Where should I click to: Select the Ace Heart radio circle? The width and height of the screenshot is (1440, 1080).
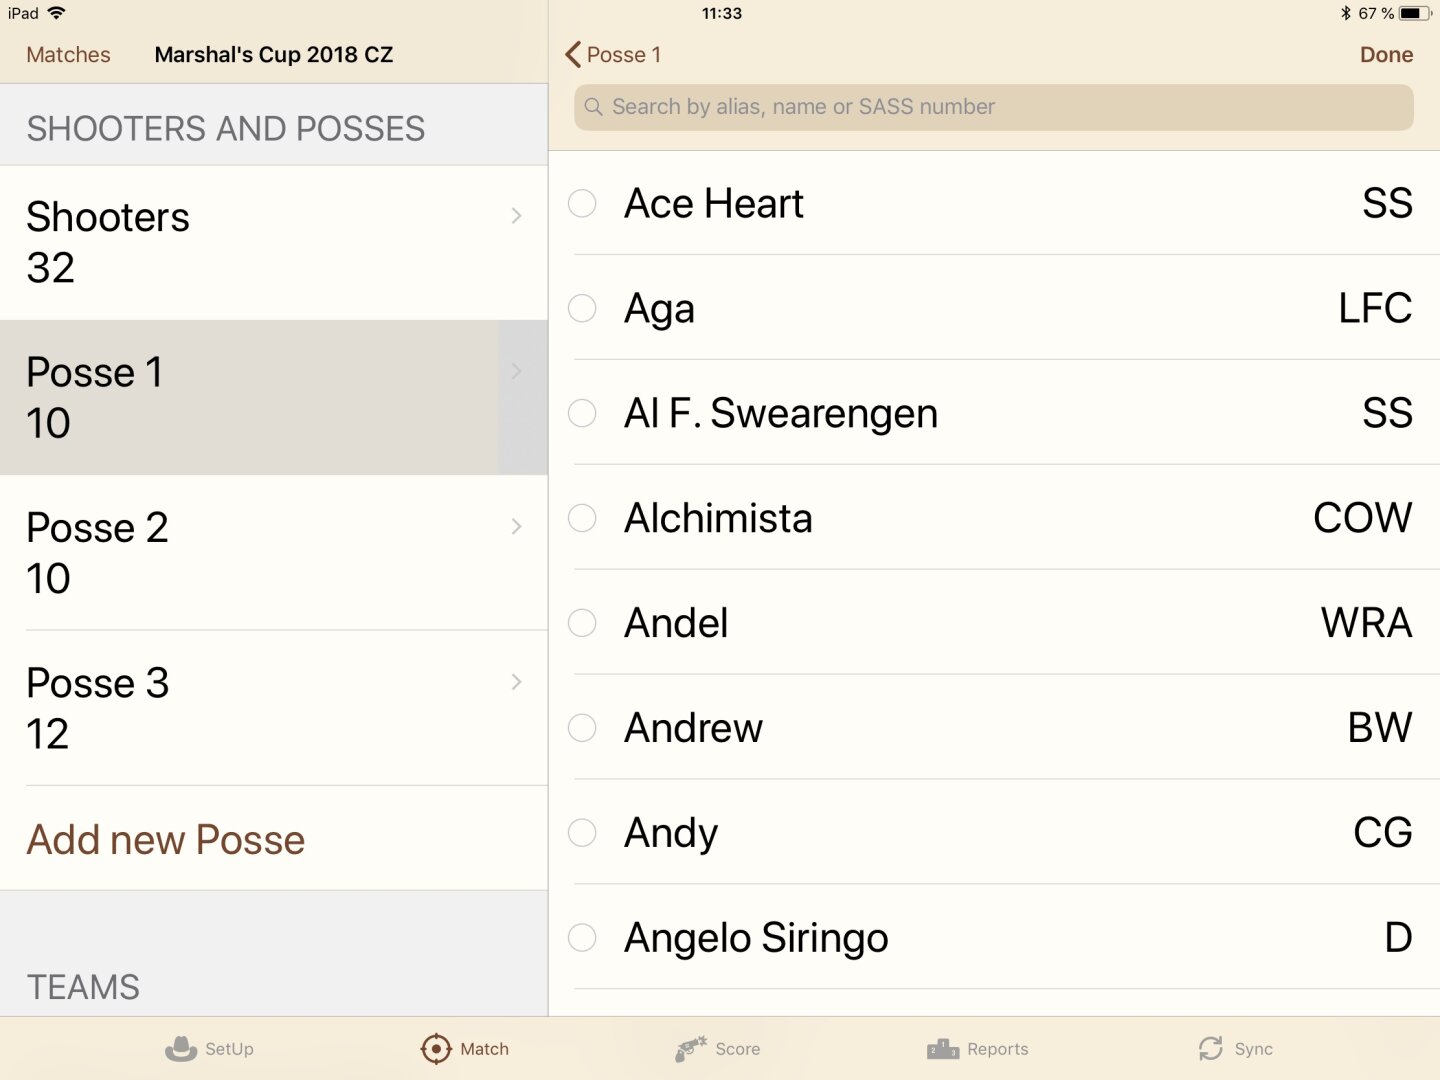pyautogui.click(x=582, y=203)
